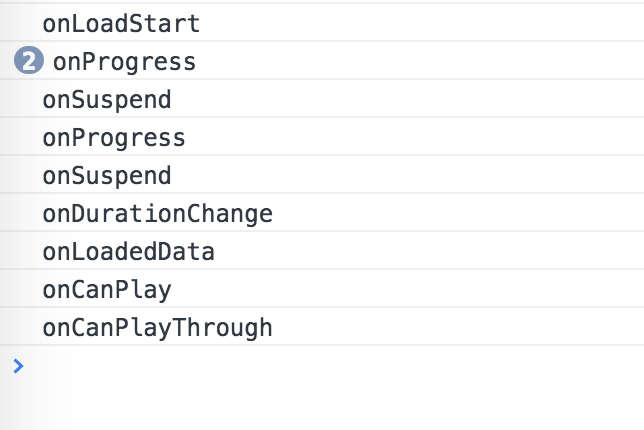Image resolution: width=644 pixels, height=430 pixels.
Task: Select the onCanPlay log message
Action: coord(107,290)
